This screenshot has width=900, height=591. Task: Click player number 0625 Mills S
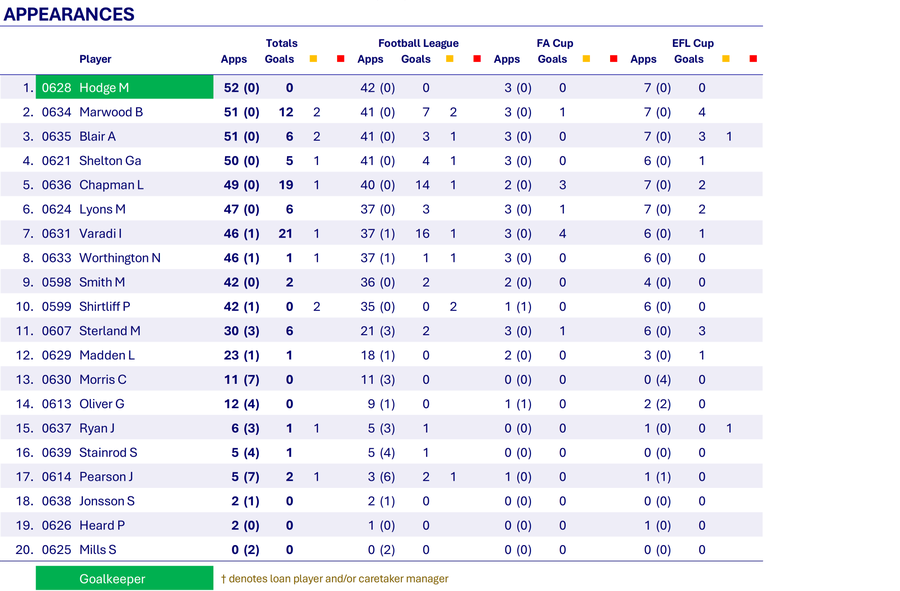[x=79, y=550]
